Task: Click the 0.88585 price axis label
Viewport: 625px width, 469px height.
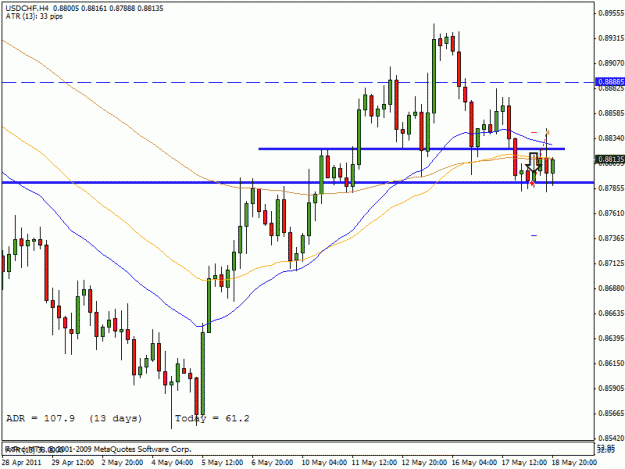Action: click(611, 113)
